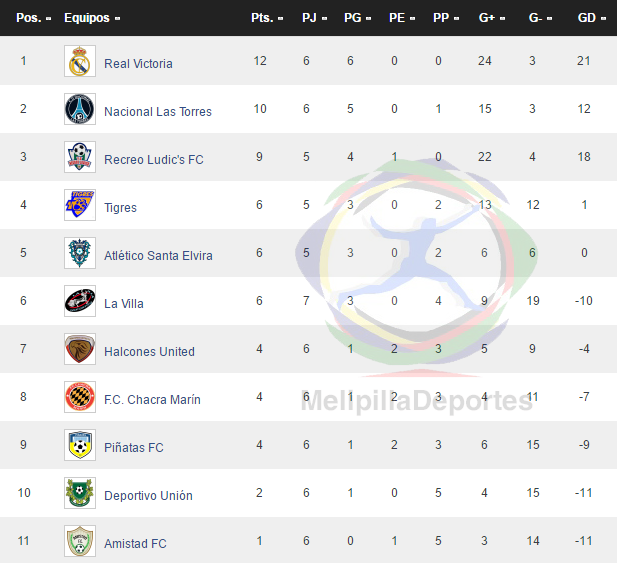Image resolution: width=617 pixels, height=563 pixels.
Task: Open the Amistad FC team name link
Action: pos(135,543)
